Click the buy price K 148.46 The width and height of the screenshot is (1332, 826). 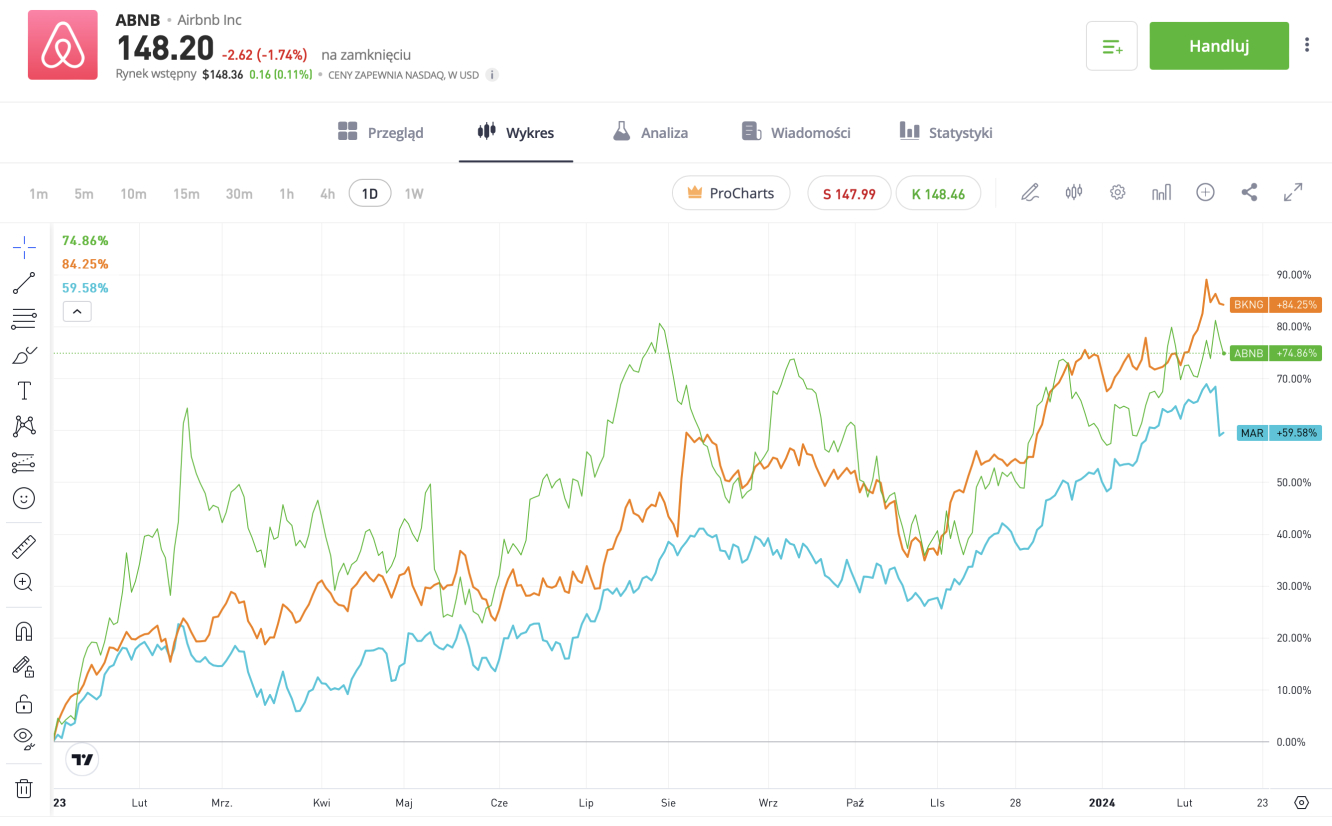click(938, 194)
